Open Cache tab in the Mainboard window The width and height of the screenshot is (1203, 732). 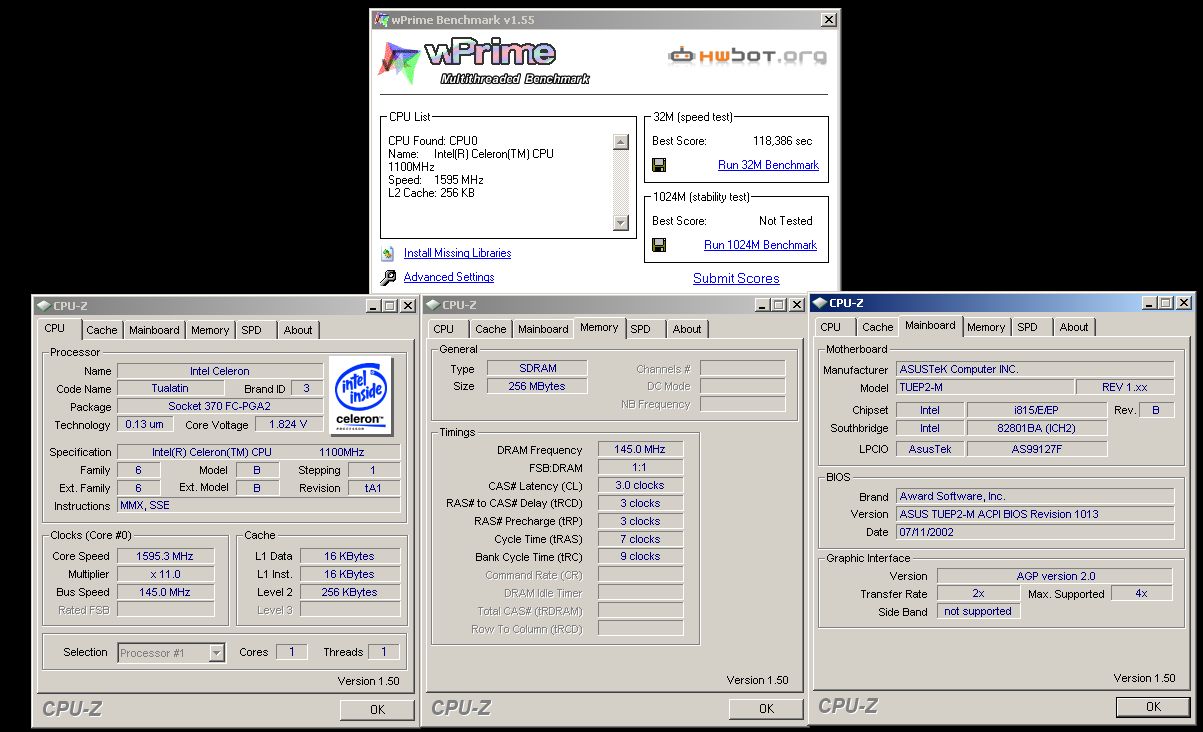pyautogui.click(x=878, y=327)
